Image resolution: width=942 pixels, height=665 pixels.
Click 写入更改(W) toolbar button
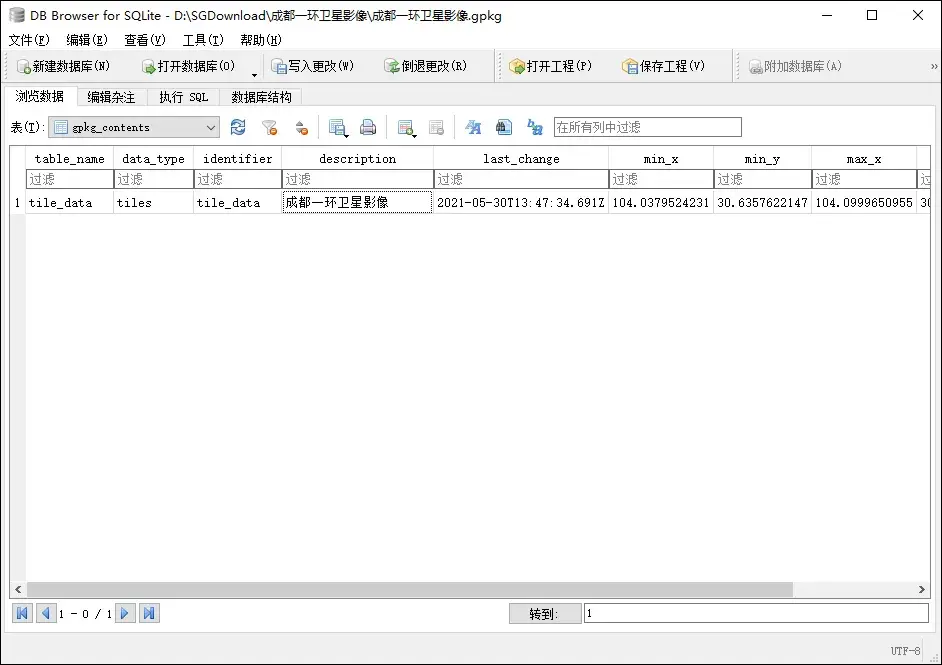312,66
